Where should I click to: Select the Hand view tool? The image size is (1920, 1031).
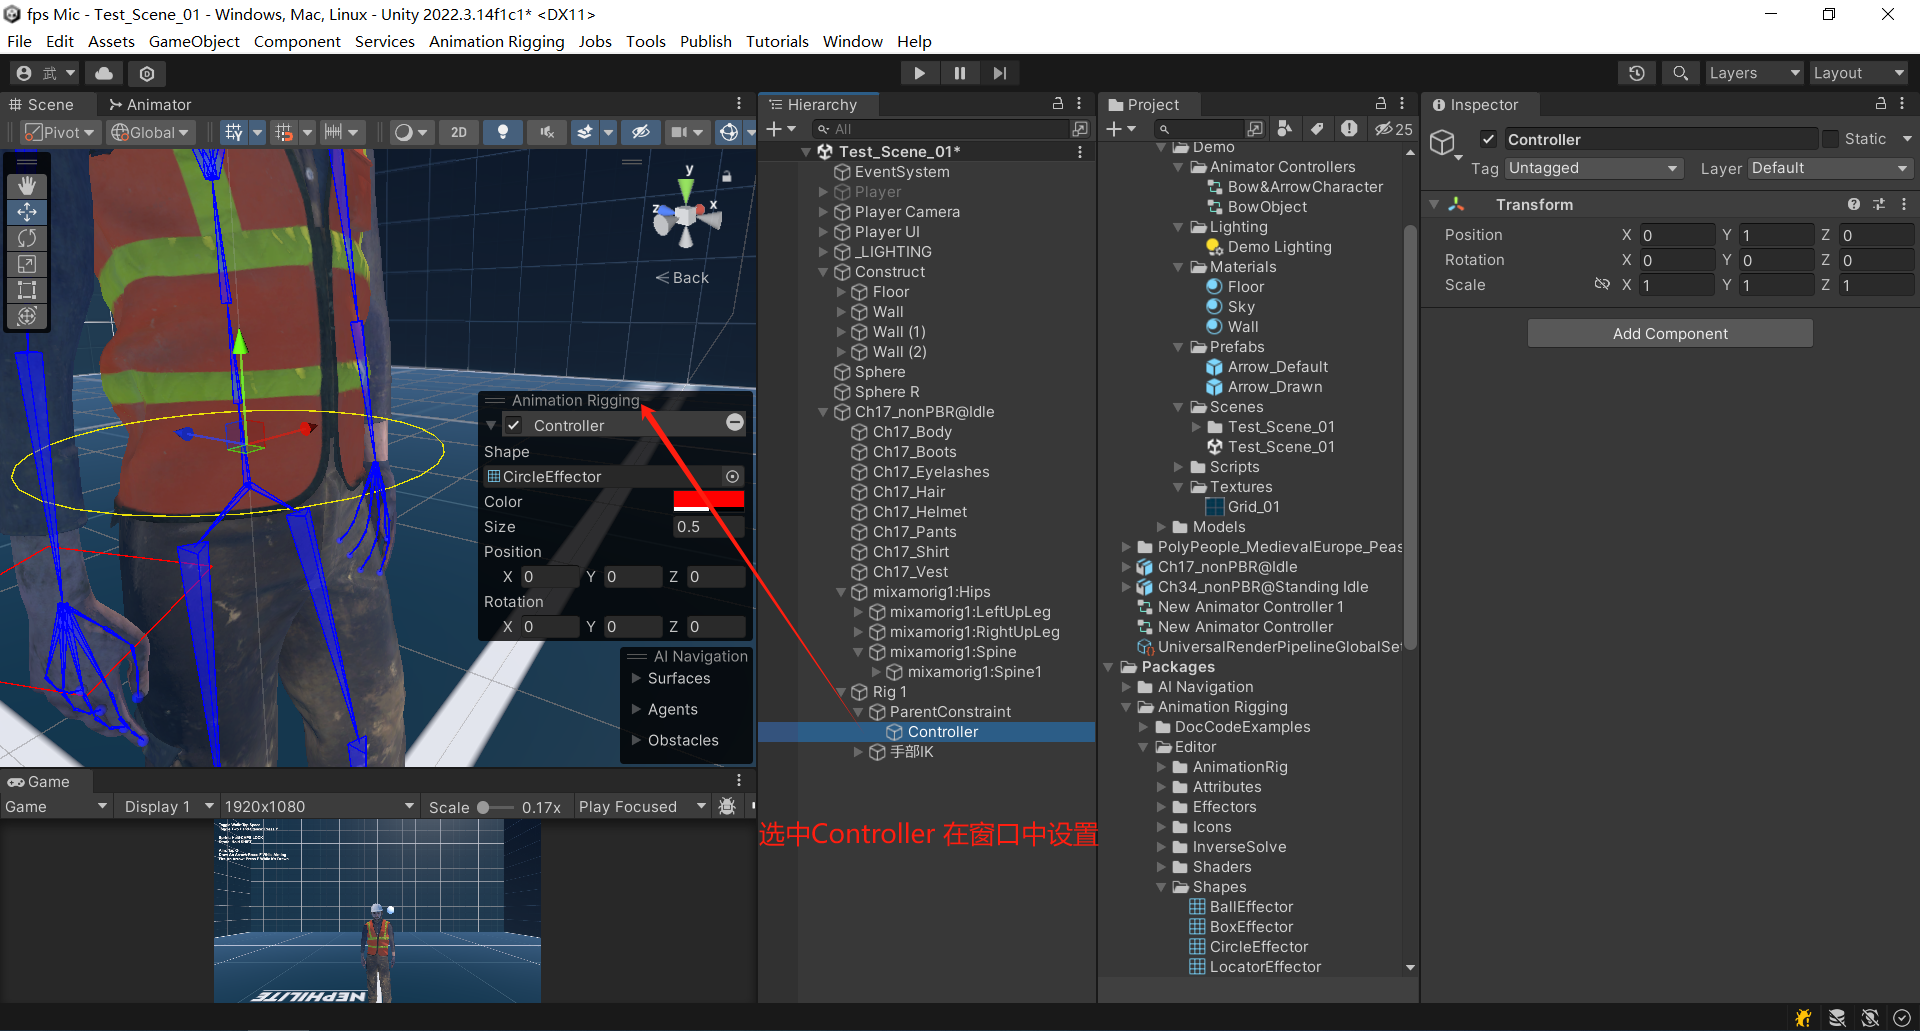pyautogui.click(x=27, y=185)
